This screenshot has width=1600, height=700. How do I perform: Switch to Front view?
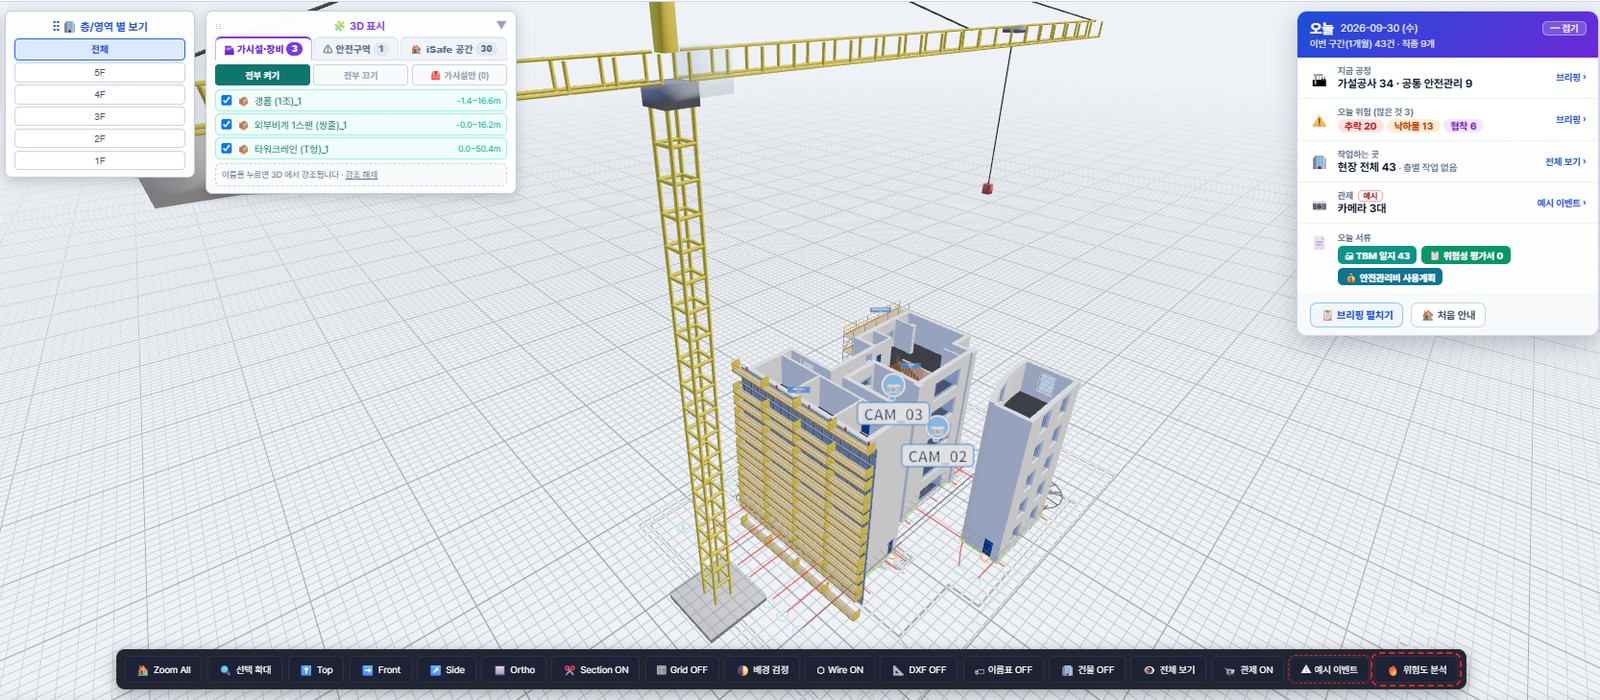pyautogui.click(x=381, y=670)
